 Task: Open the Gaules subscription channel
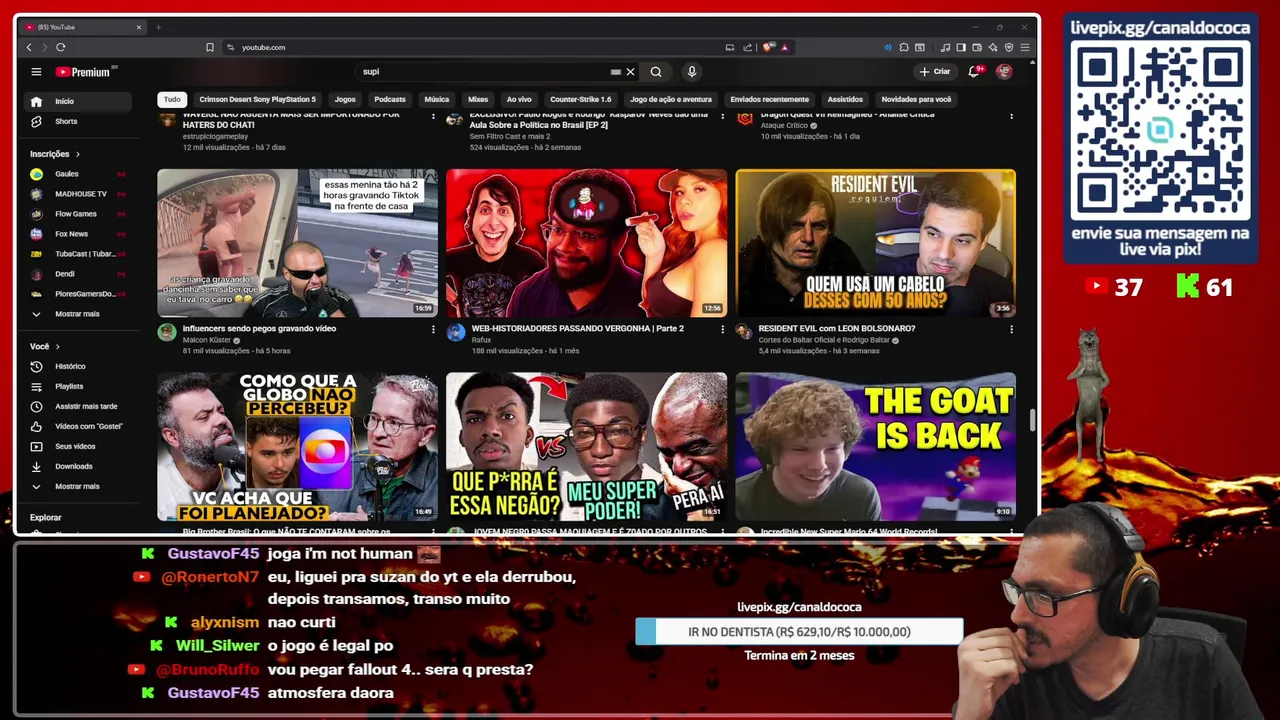[78, 174]
